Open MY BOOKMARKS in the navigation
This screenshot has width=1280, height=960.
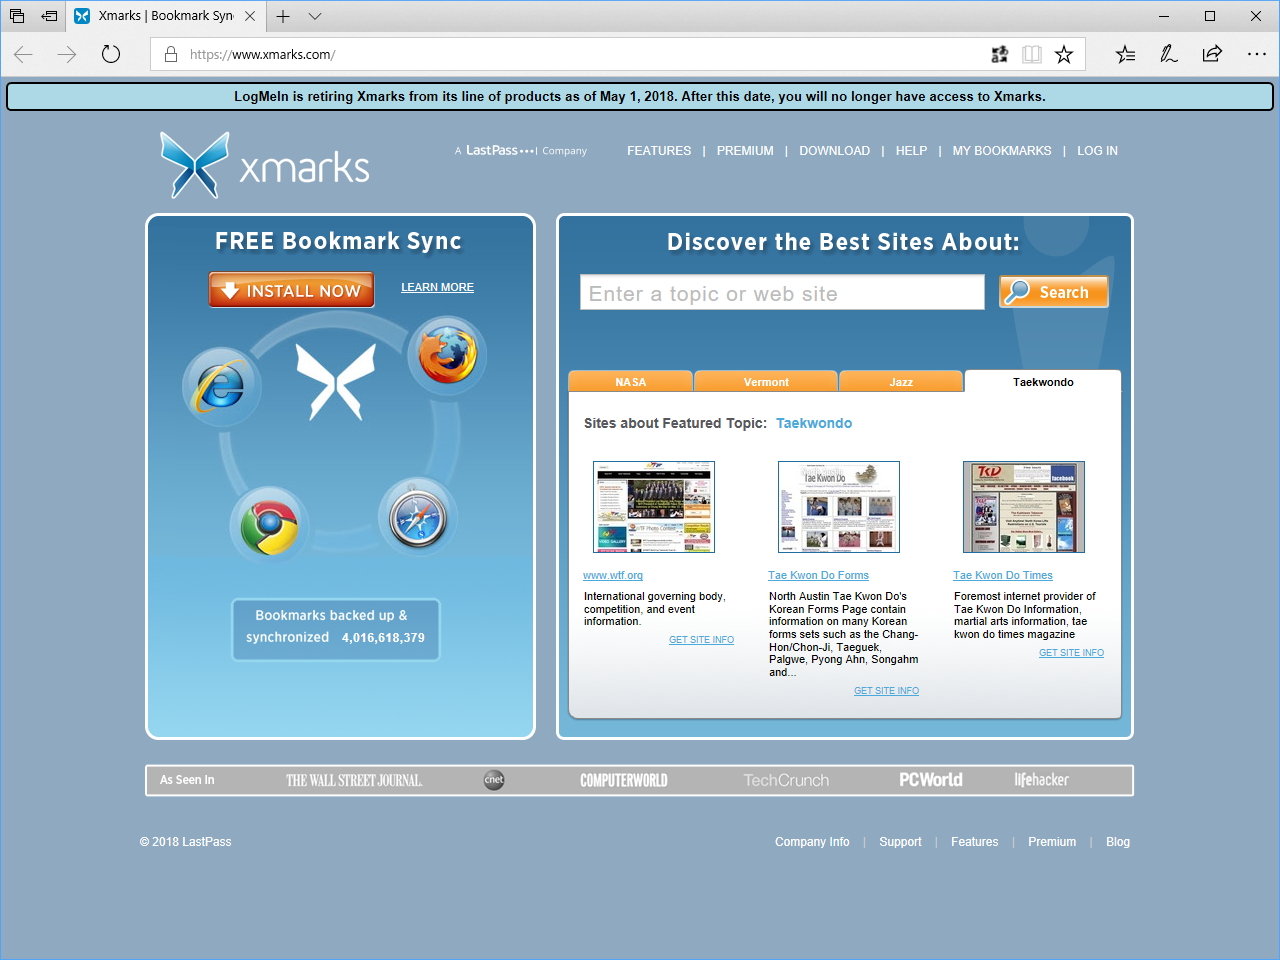point(1001,150)
